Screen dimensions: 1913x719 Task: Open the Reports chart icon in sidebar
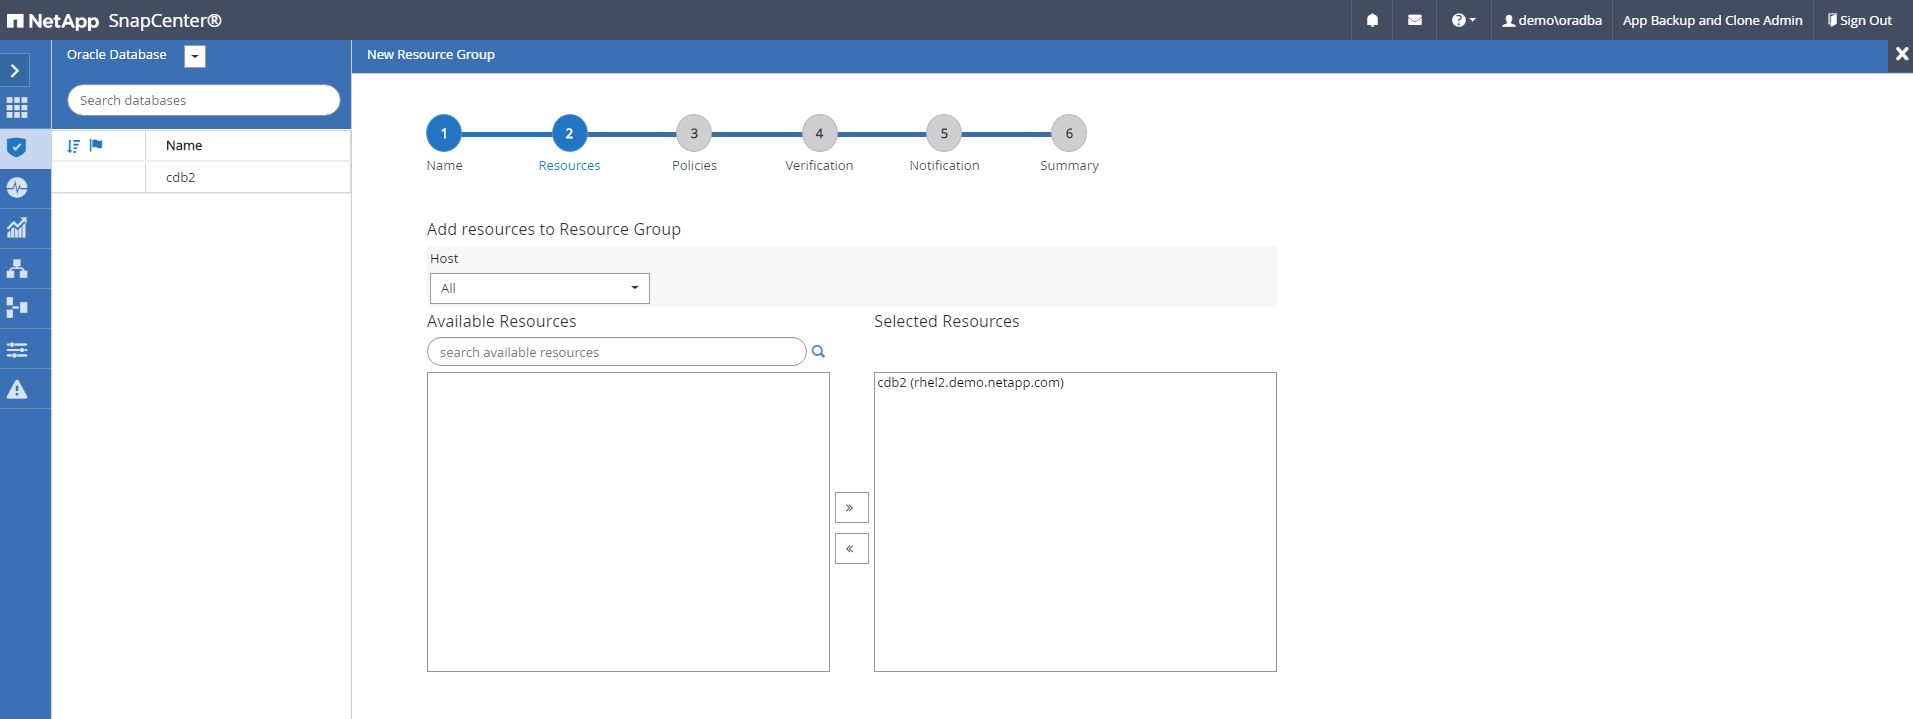pyautogui.click(x=17, y=228)
